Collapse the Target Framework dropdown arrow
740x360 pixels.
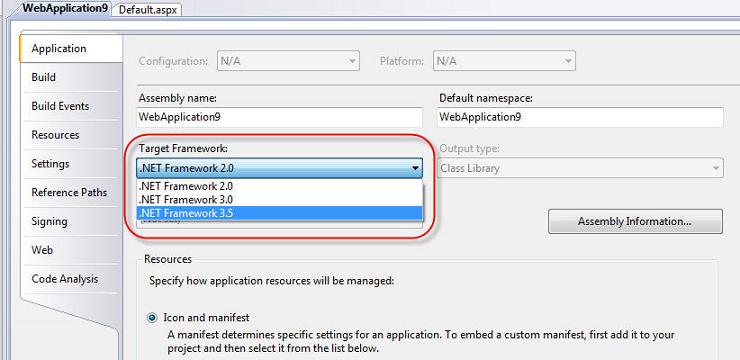point(415,168)
